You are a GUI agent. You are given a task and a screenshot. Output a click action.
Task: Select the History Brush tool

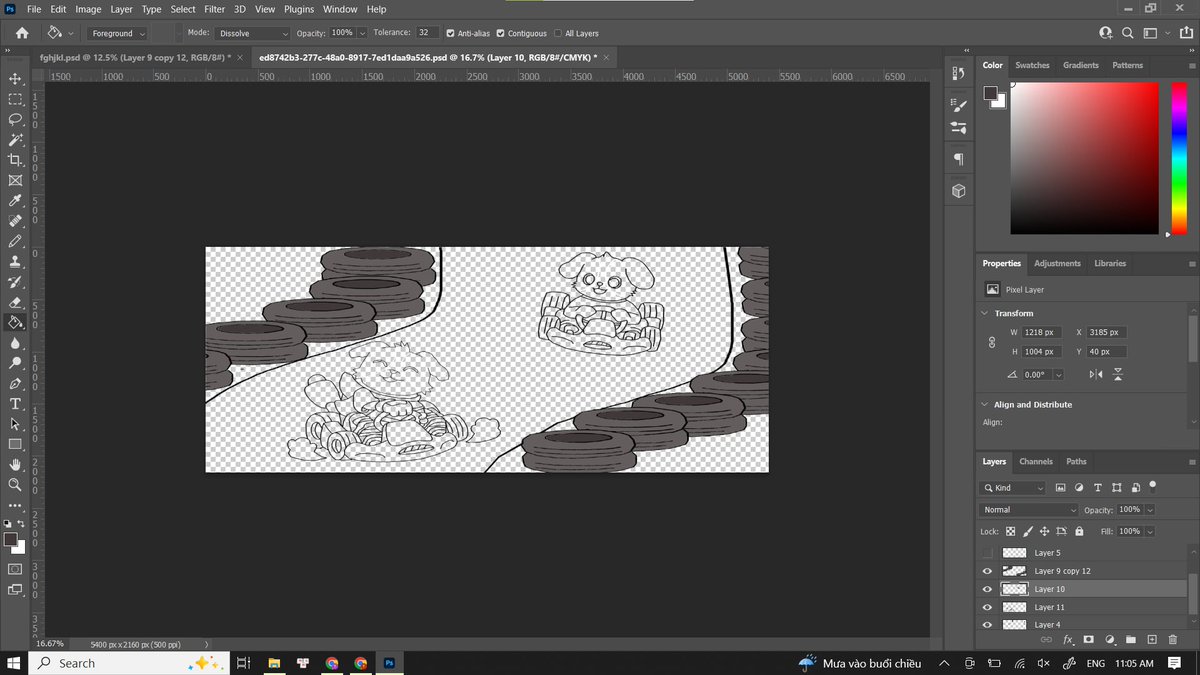pyautogui.click(x=15, y=282)
